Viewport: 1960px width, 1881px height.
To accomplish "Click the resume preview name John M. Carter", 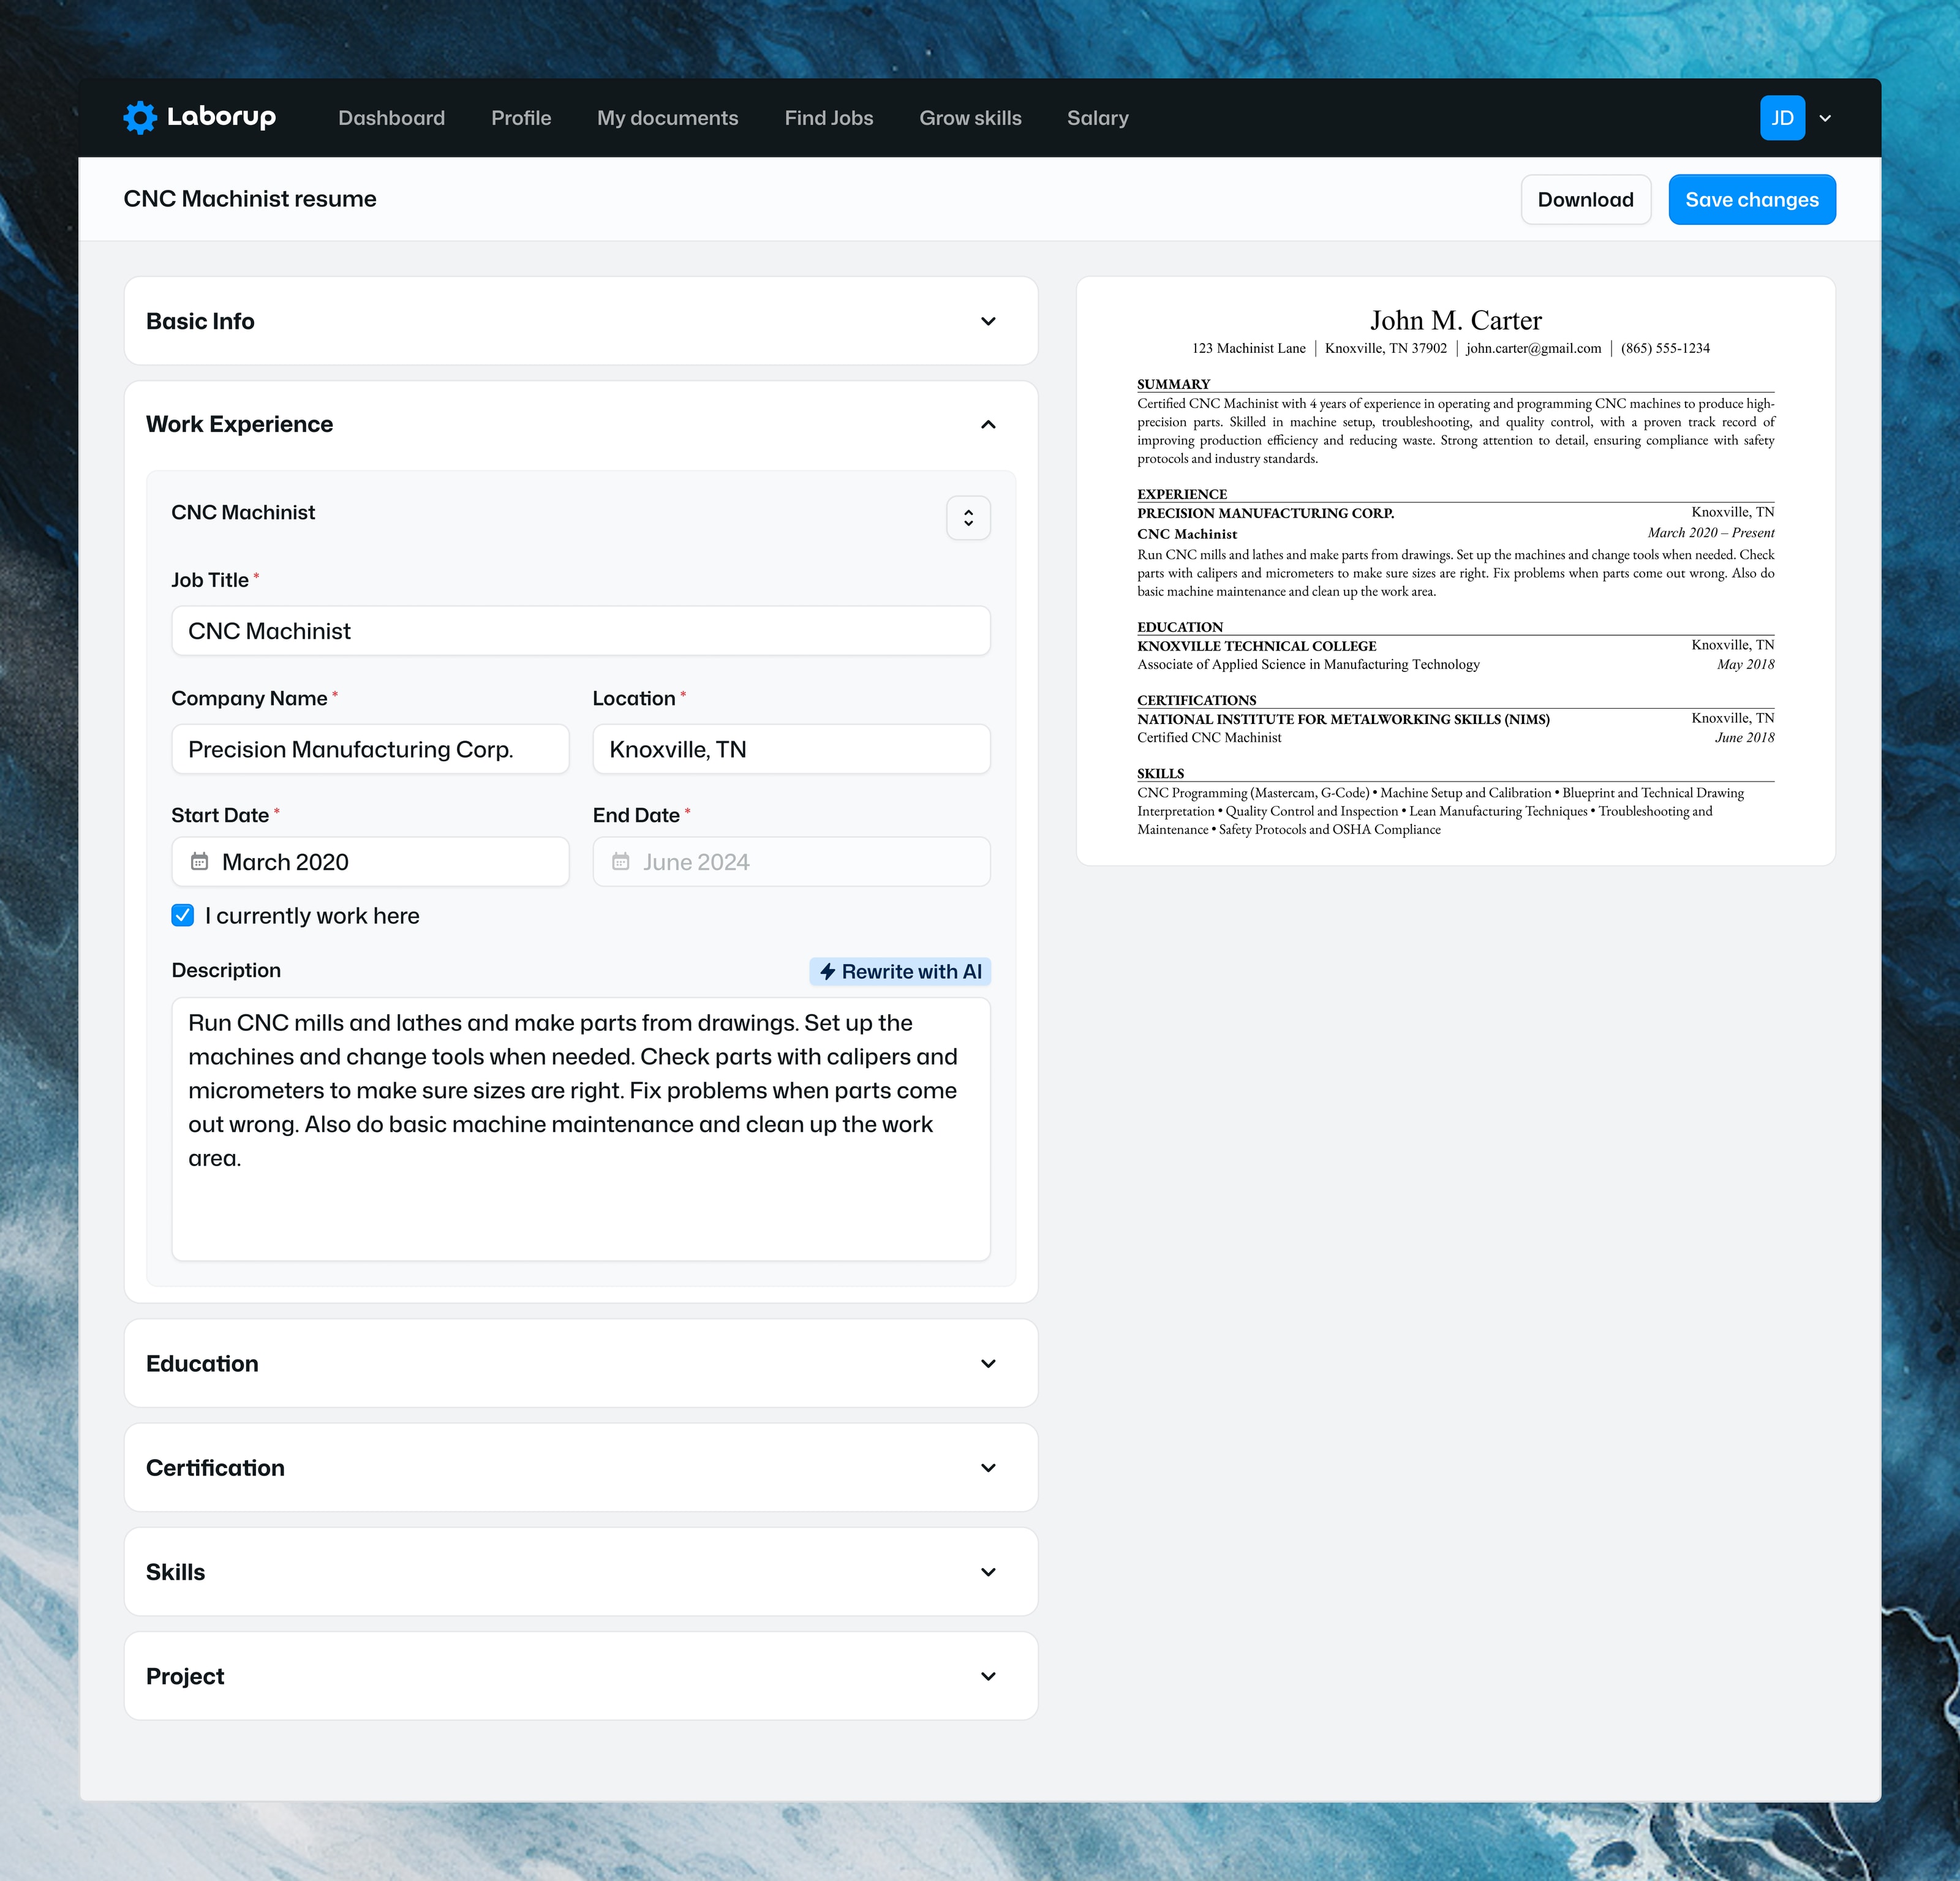I will click(1455, 320).
